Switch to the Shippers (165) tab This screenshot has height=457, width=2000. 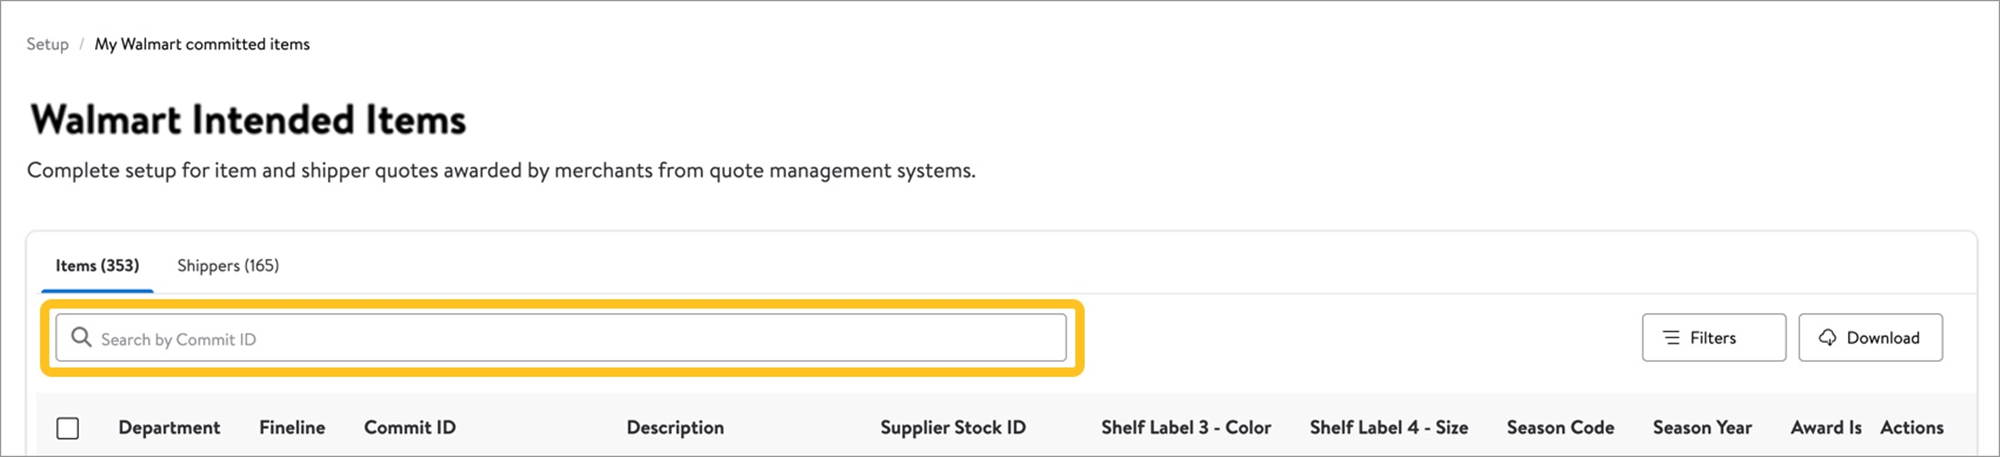point(228,265)
